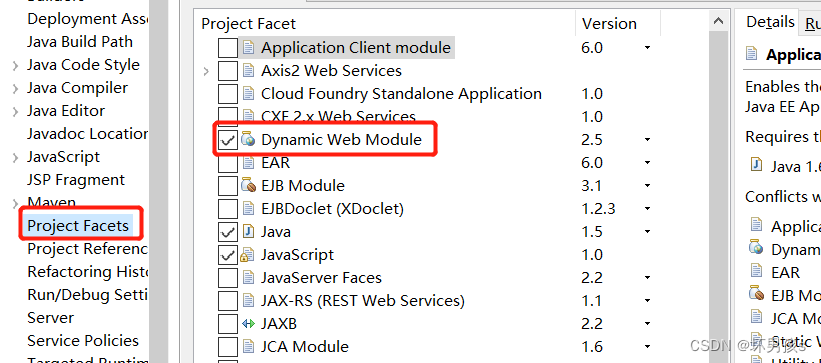Expand the Java Compiler settings

click(16, 89)
